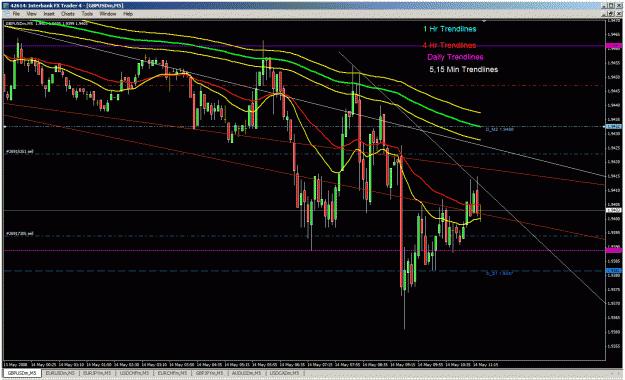Click the application icon in the title bar
Image resolution: width=625 pixels, height=380 pixels.
point(6,6)
